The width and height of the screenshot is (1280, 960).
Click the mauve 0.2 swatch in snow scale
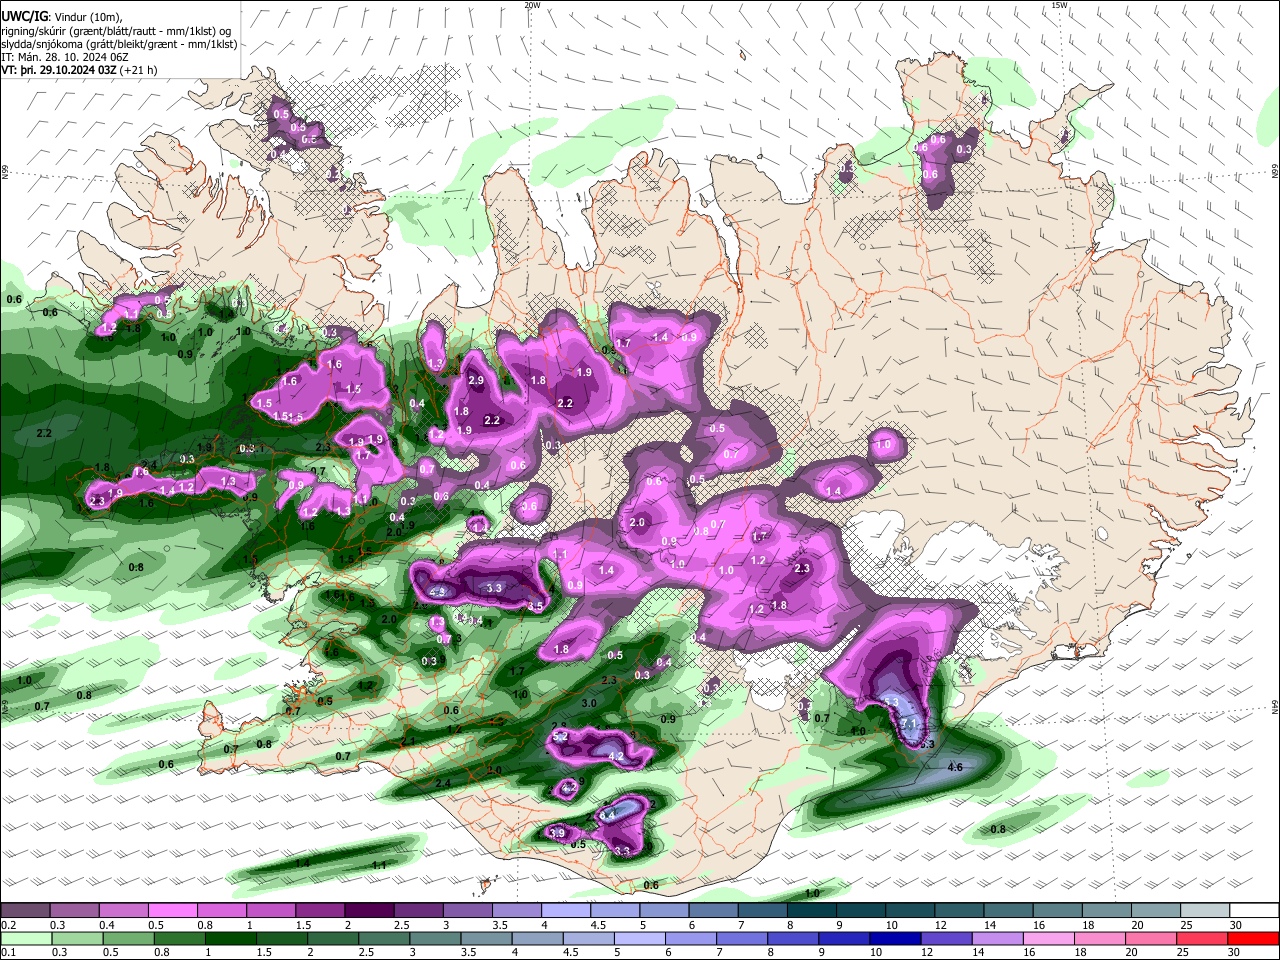click(x=24, y=910)
